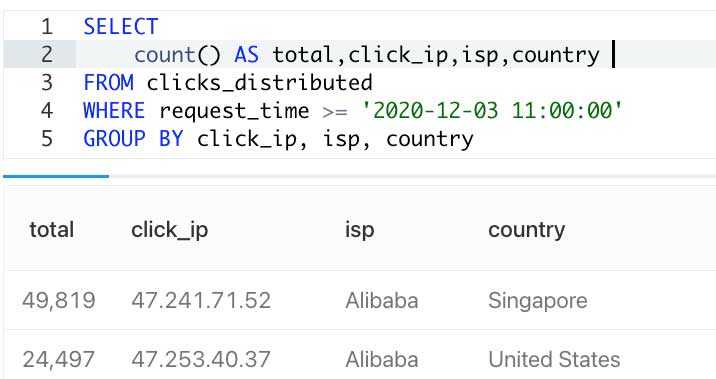
Task: Sort by the isp column header
Action: click(359, 230)
